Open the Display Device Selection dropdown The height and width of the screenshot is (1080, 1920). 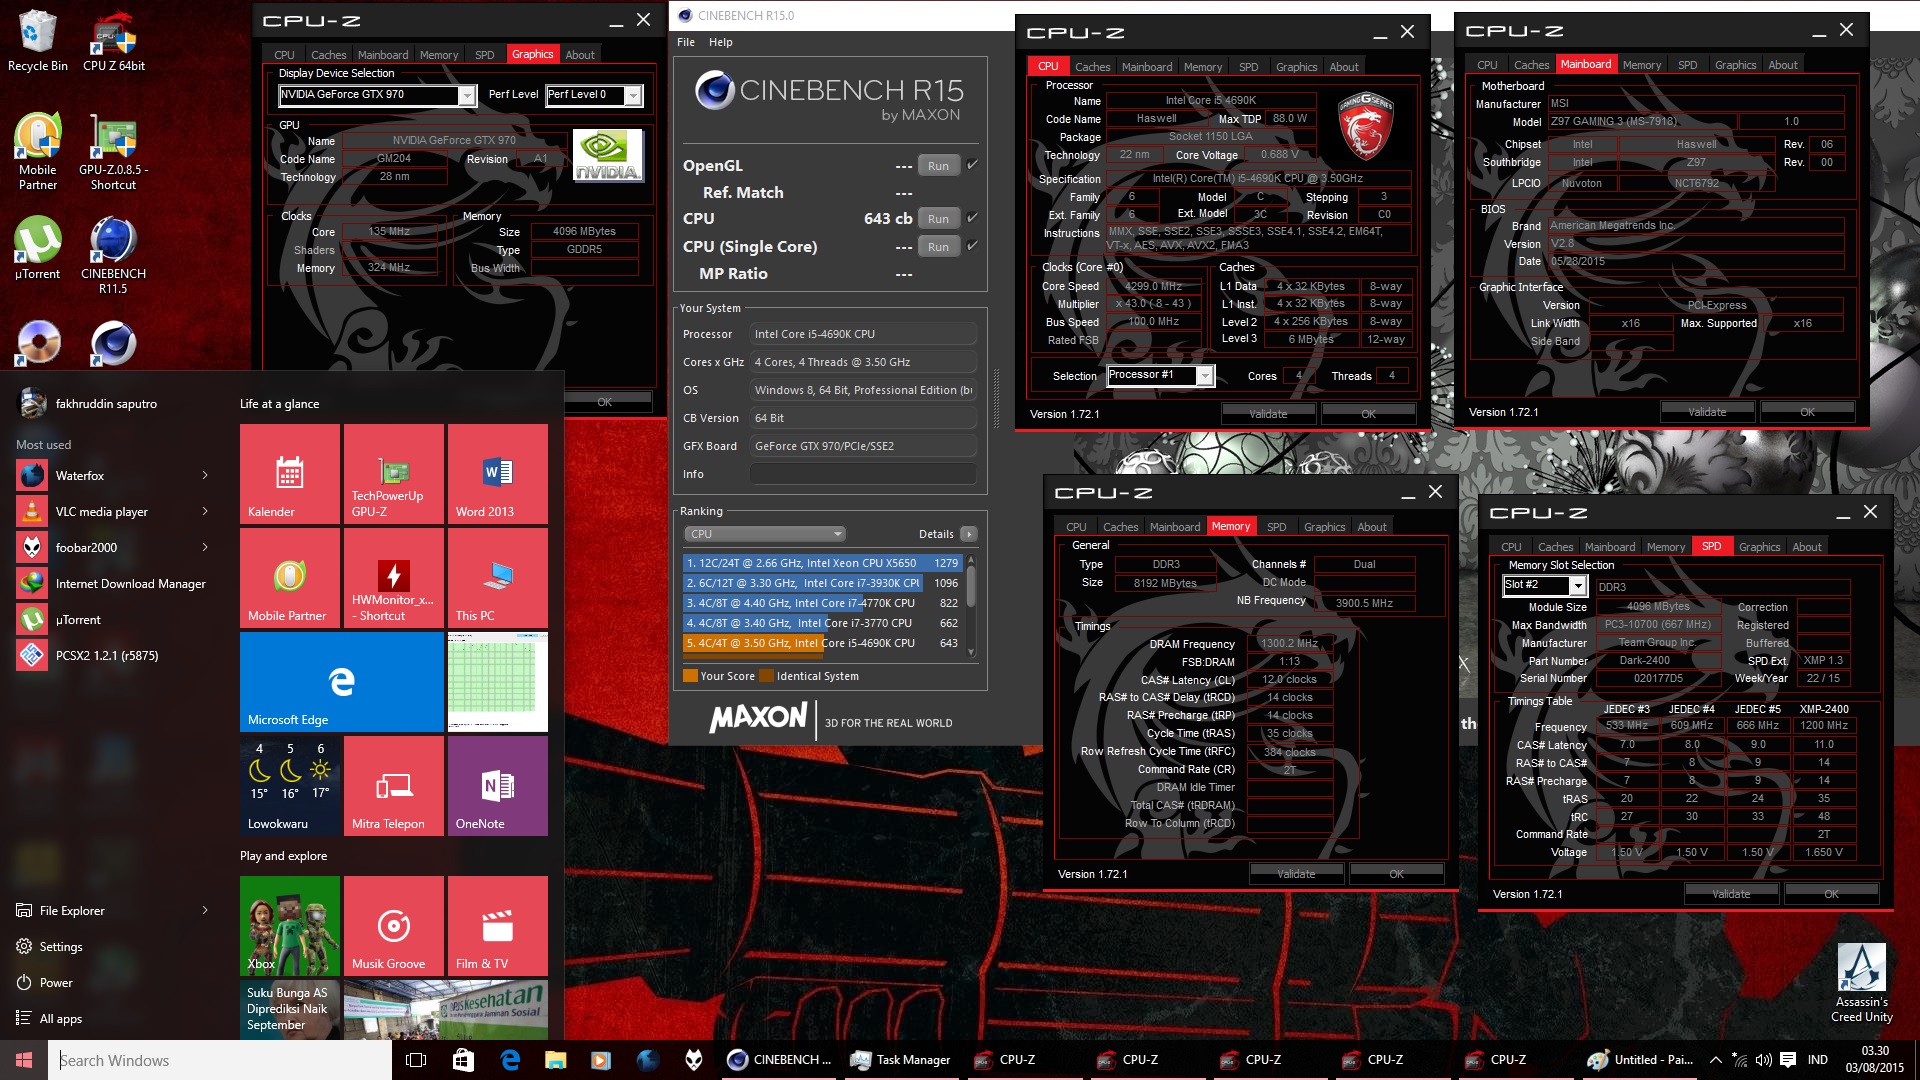377,95
